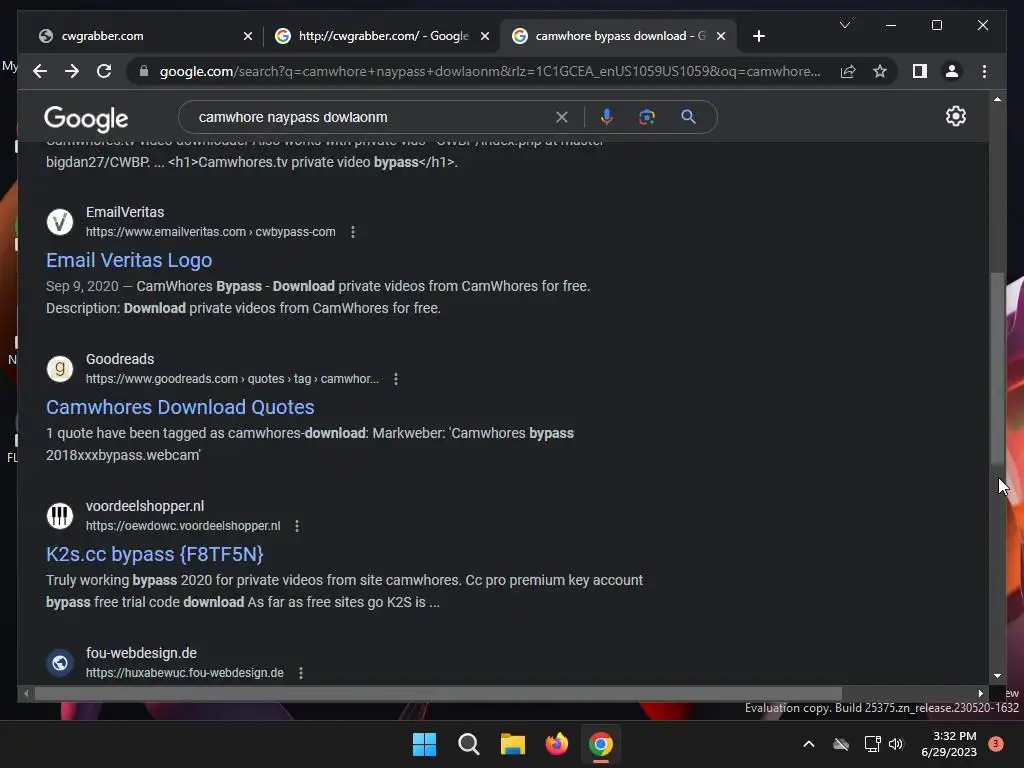Close the http://cwgrabber.com/ Google tab
The height and width of the screenshot is (768, 1024).
(x=485, y=36)
